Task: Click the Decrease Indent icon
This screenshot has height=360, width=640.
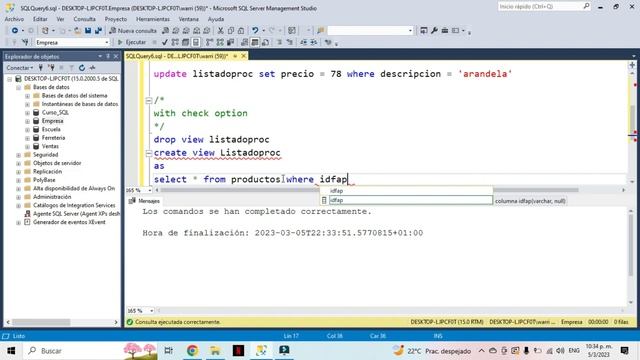Action: 304,42
